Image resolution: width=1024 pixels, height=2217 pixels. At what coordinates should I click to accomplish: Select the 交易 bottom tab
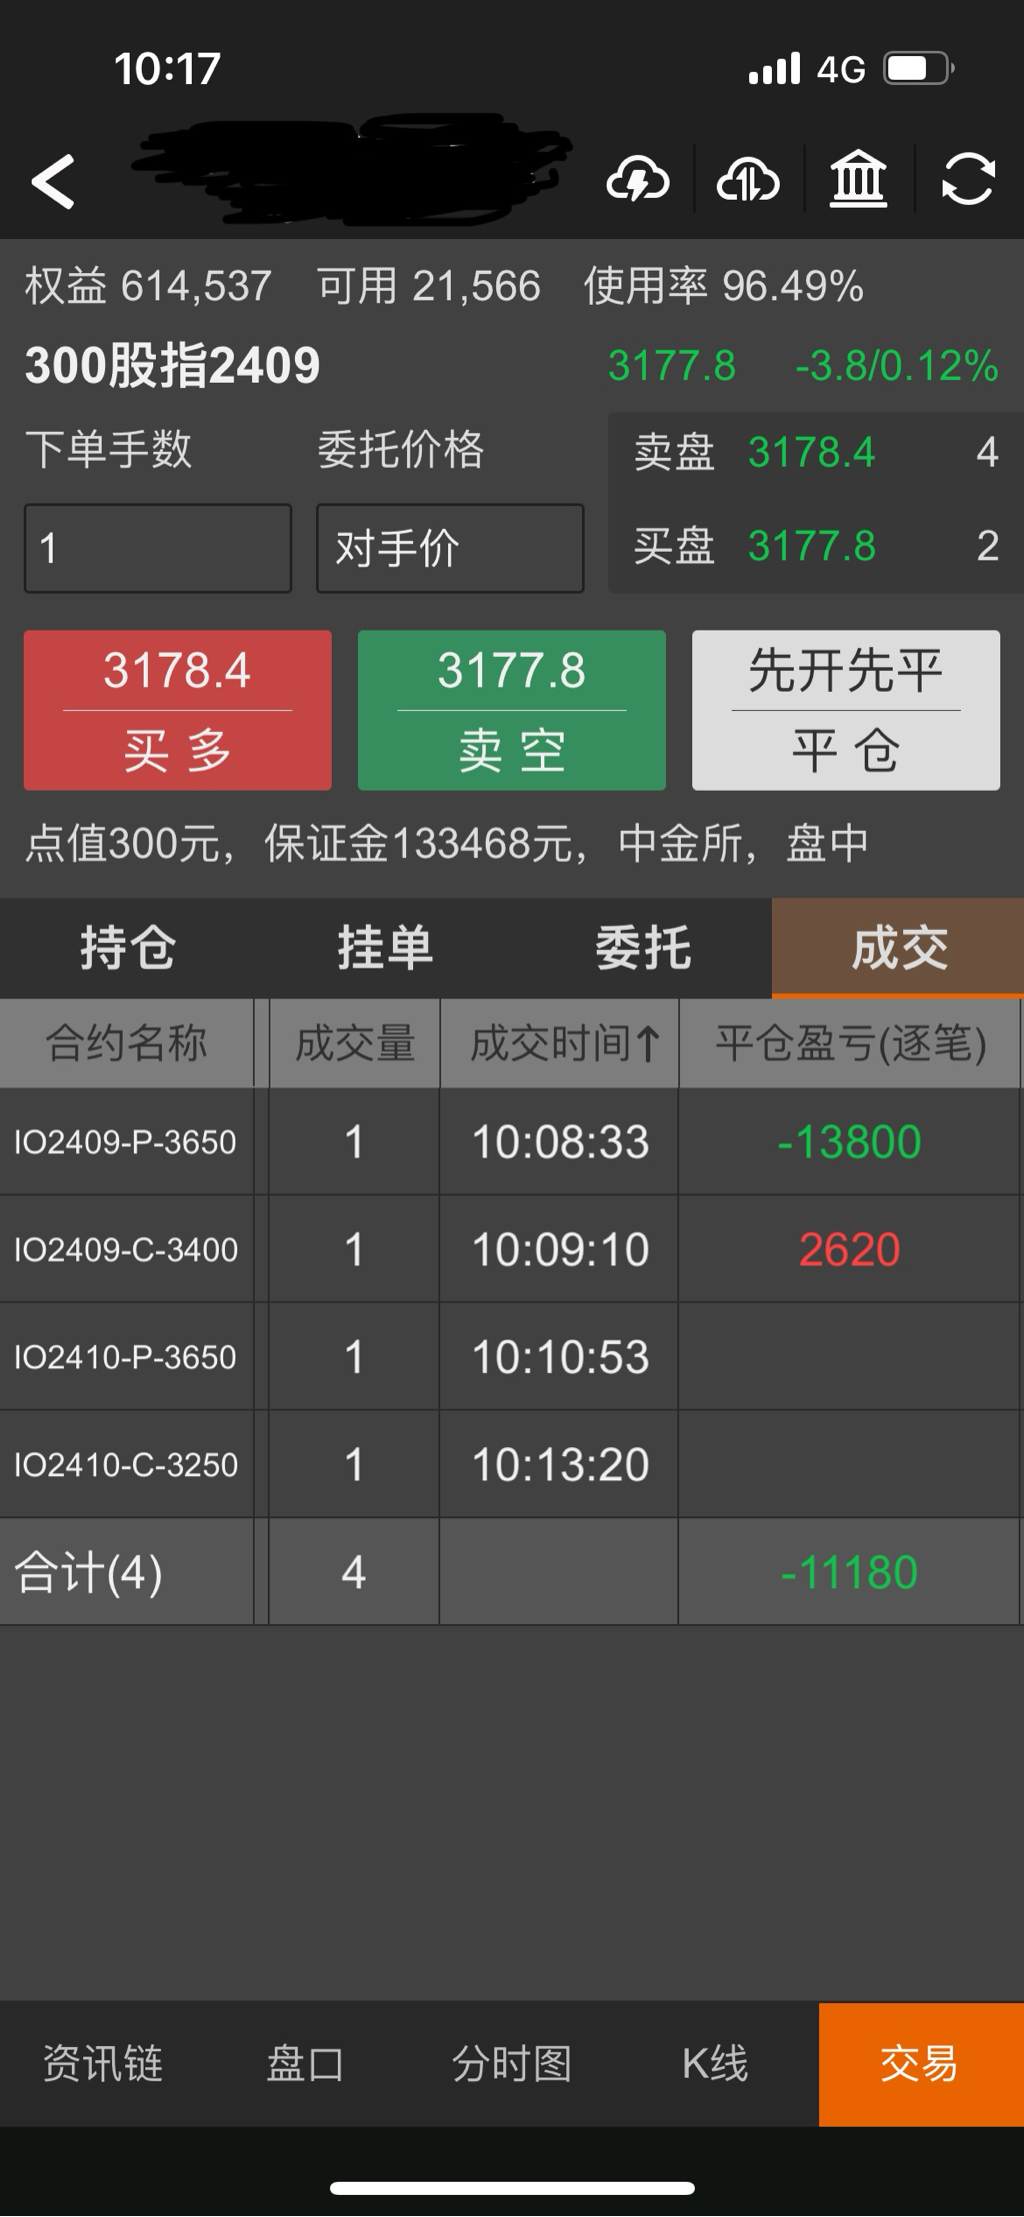point(921,2063)
